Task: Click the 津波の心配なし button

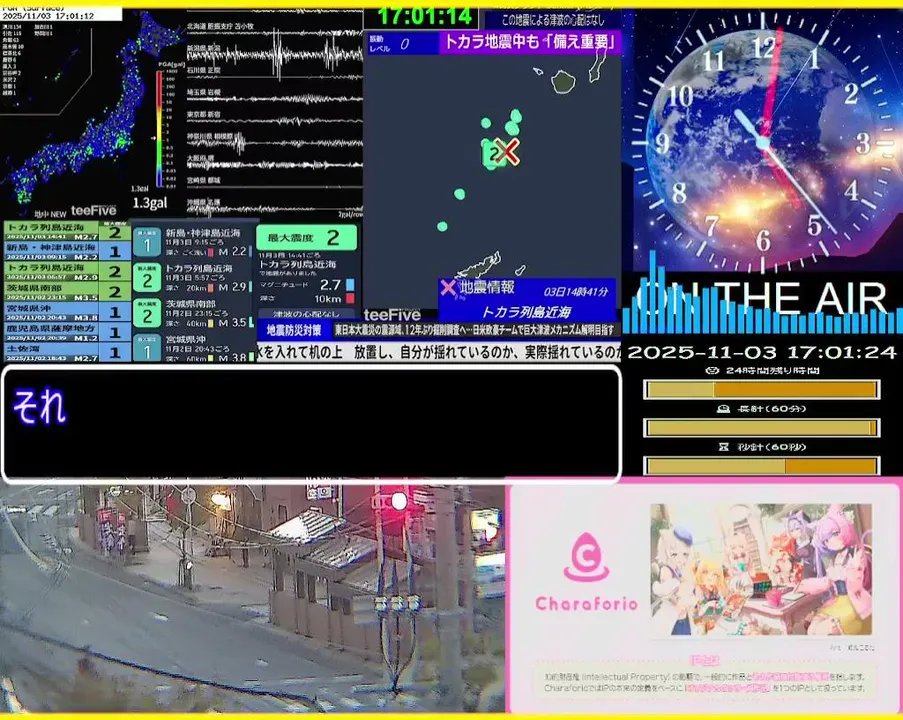Action: coord(306,314)
